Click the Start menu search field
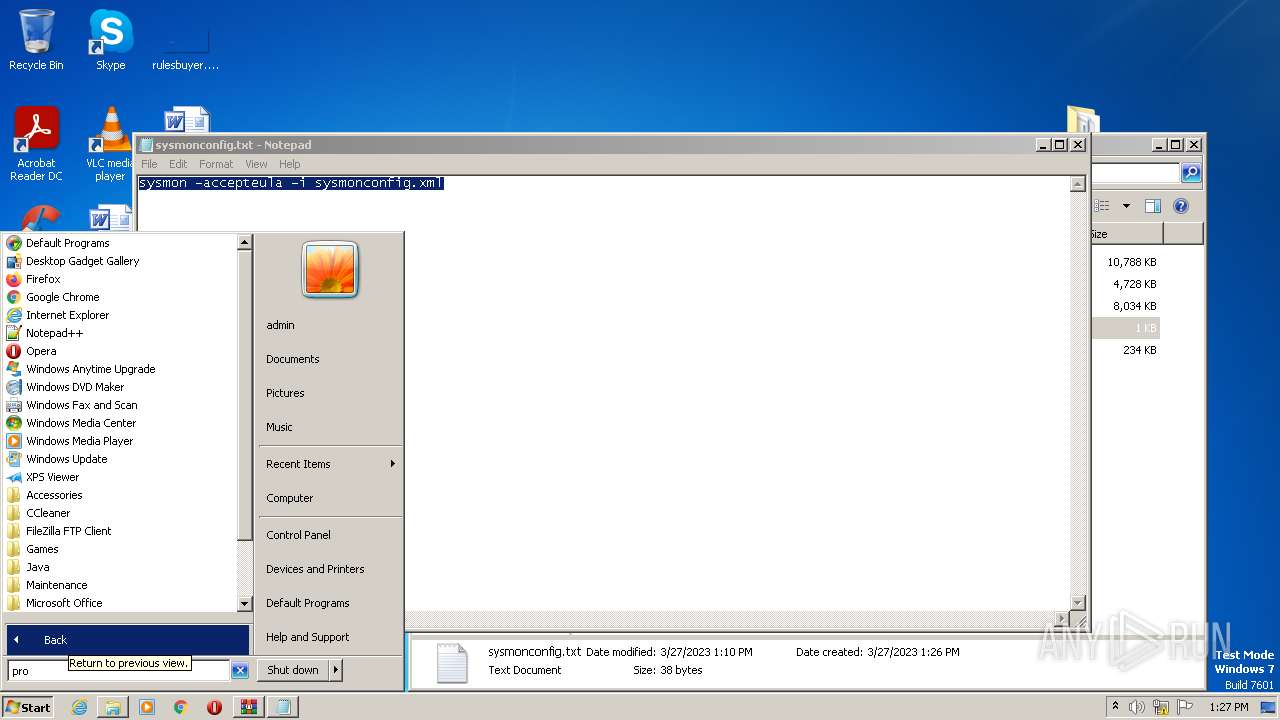Image resolution: width=1280 pixels, height=720 pixels. coord(118,671)
